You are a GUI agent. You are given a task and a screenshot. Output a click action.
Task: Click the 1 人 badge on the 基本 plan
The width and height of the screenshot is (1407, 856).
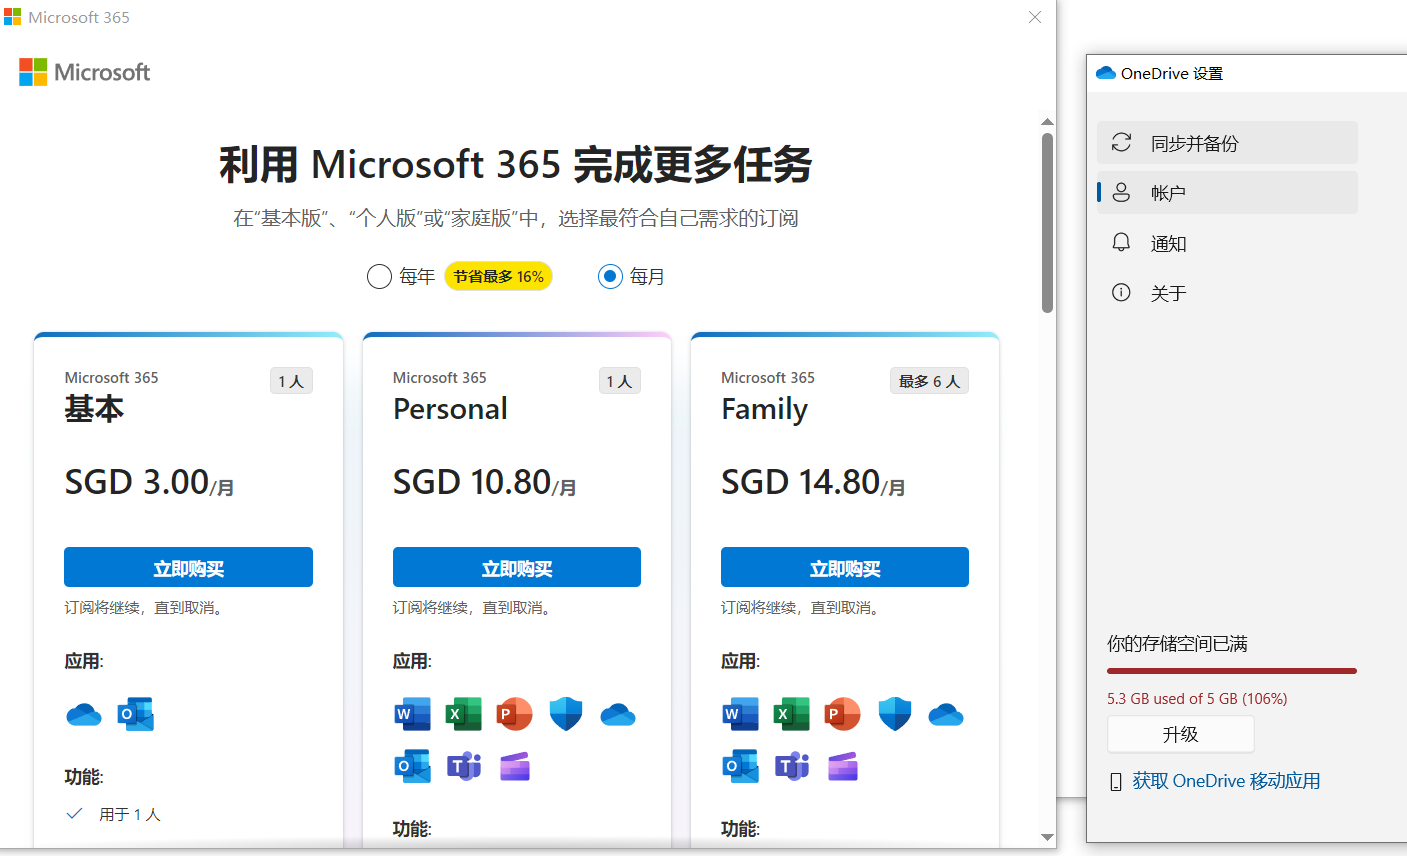[291, 381]
